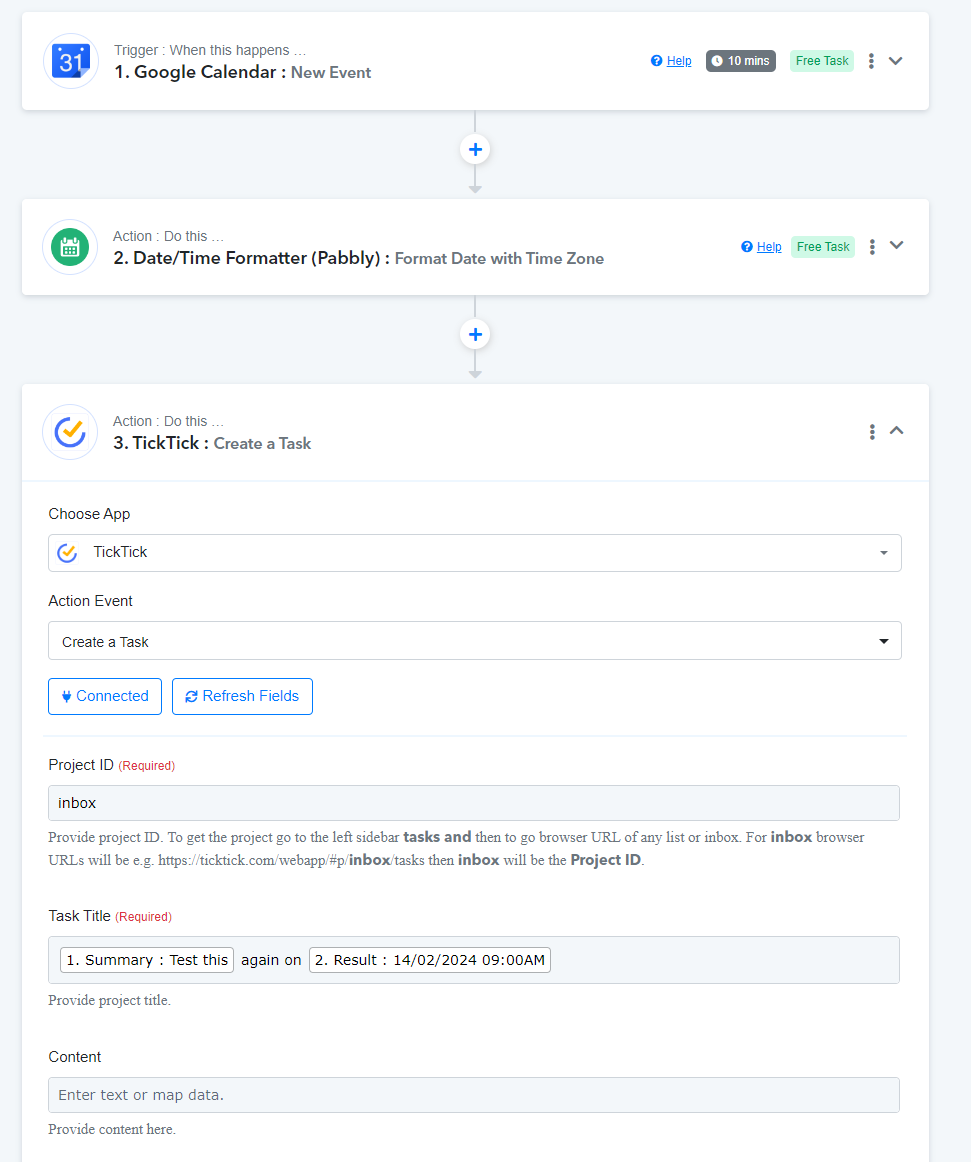The image size is (971, 1162).
Task: Click the Free Task badge on step 2
Action: 823,247
